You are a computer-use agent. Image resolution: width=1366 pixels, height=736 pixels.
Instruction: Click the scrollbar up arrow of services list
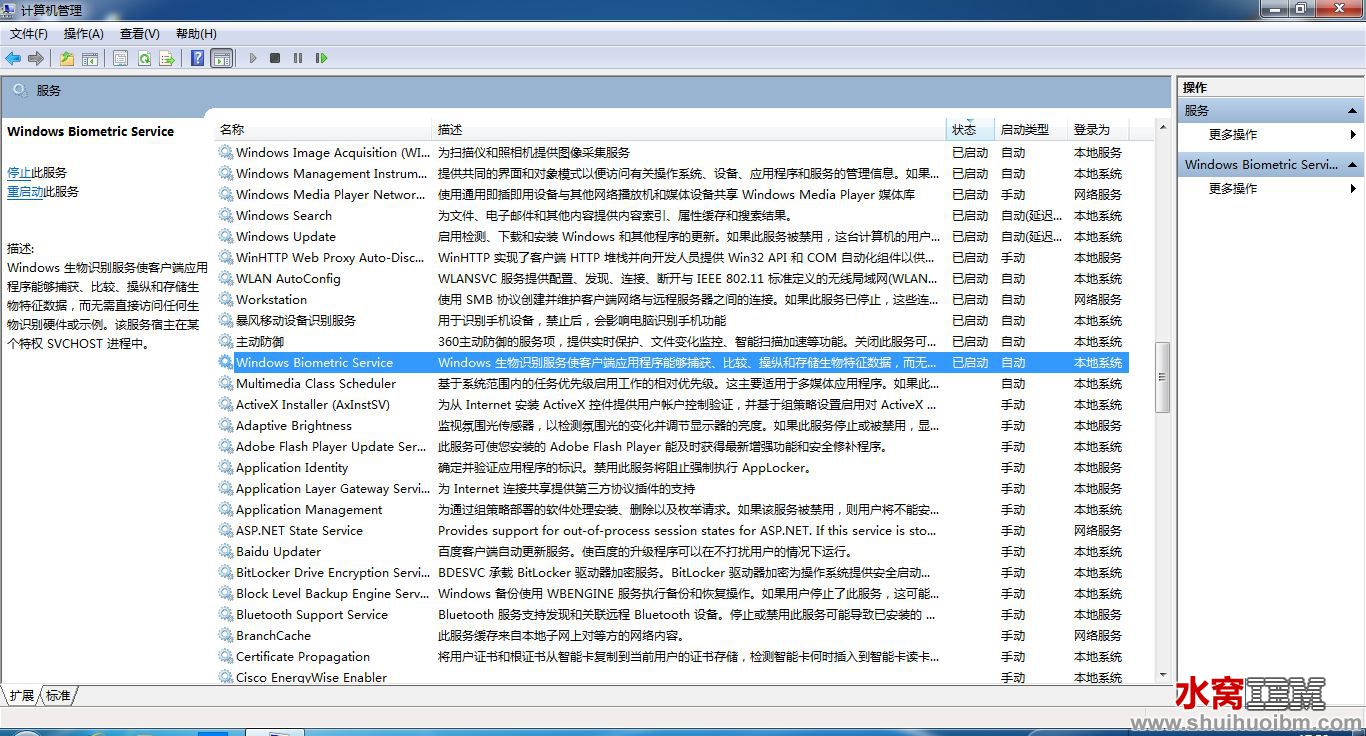point(1162,128)
